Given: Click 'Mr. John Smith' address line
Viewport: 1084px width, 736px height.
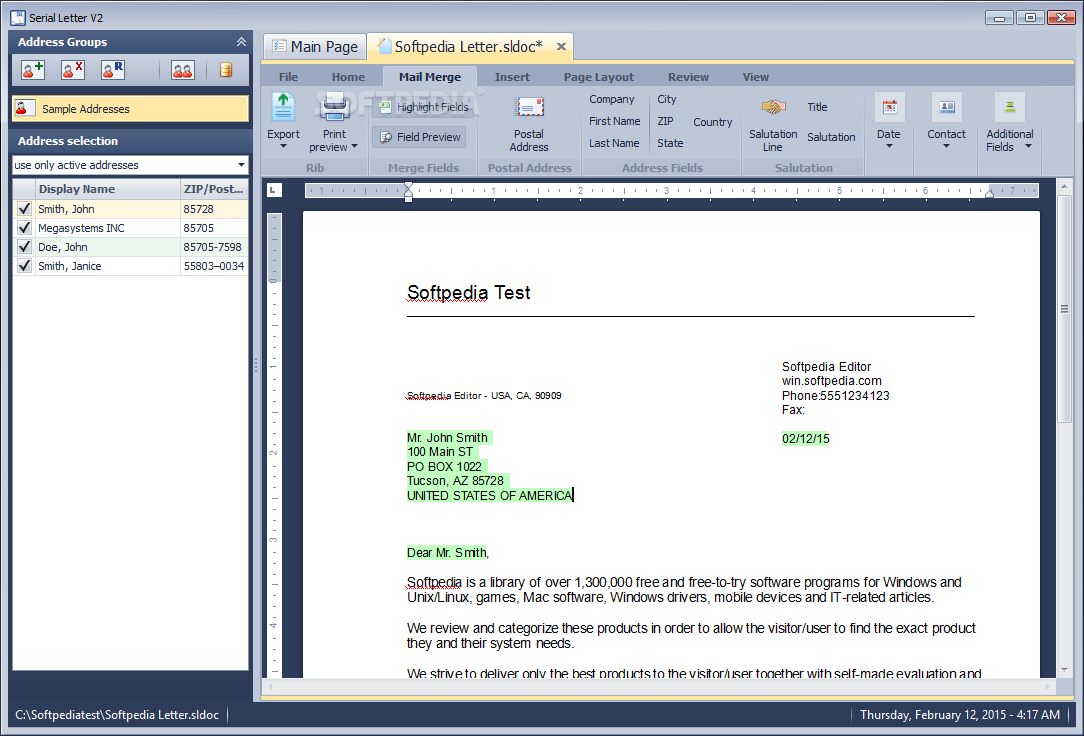Looking at the screenshot, I should pyautogui.click(x=447, y=437).
